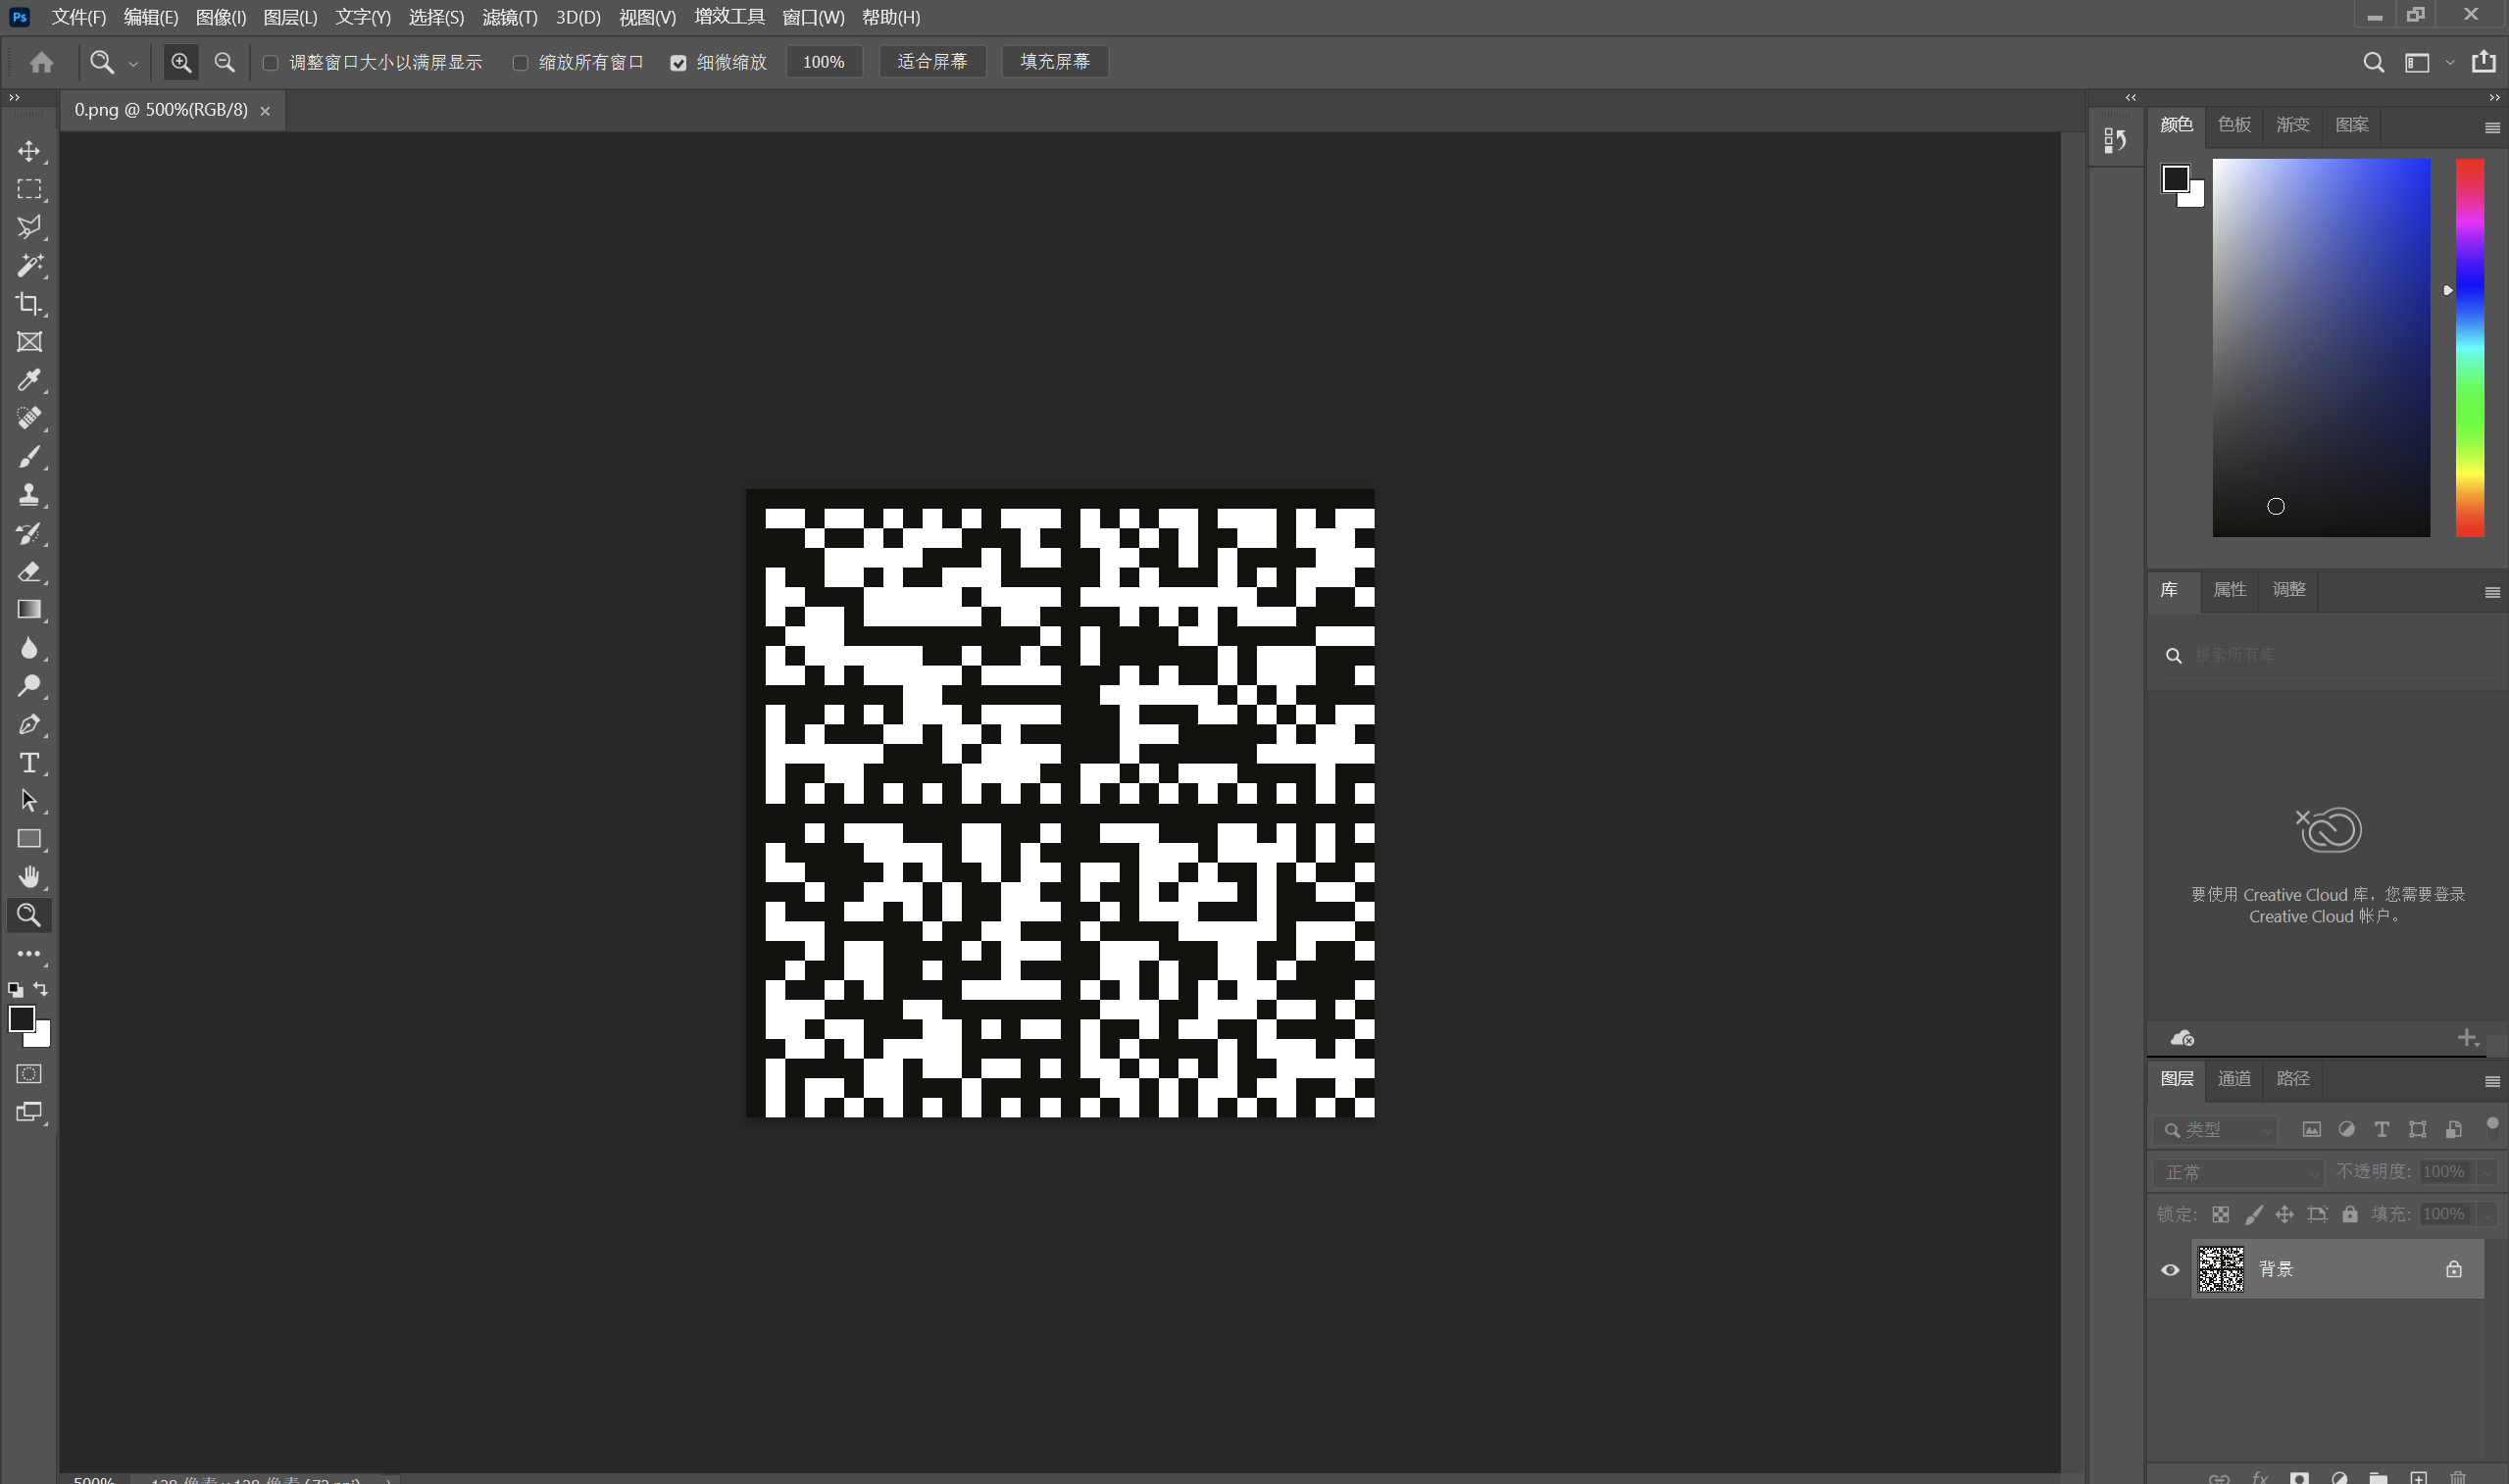This screenshot has height=1484, width=2509.
Task: Close the 0.png document tab
Action: (265, 111)
